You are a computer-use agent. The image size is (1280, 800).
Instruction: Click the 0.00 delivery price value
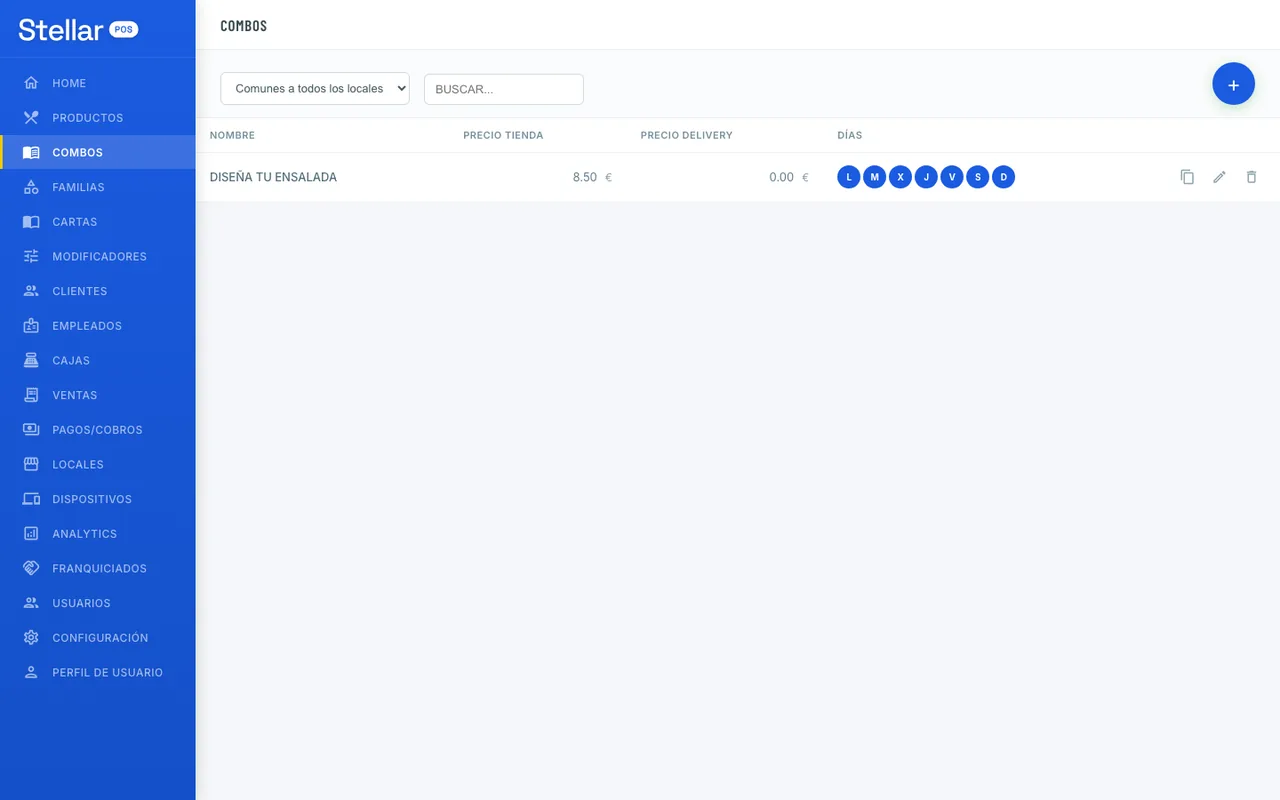tap(781, 177)
